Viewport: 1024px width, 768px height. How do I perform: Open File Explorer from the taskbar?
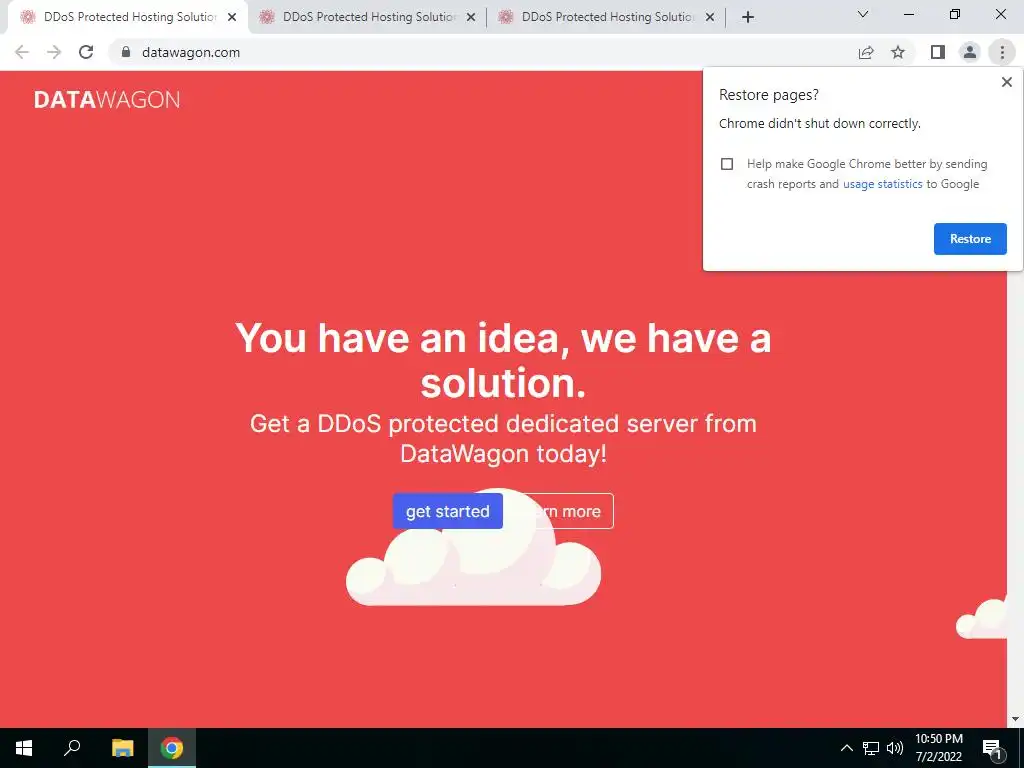pos(122,748)
